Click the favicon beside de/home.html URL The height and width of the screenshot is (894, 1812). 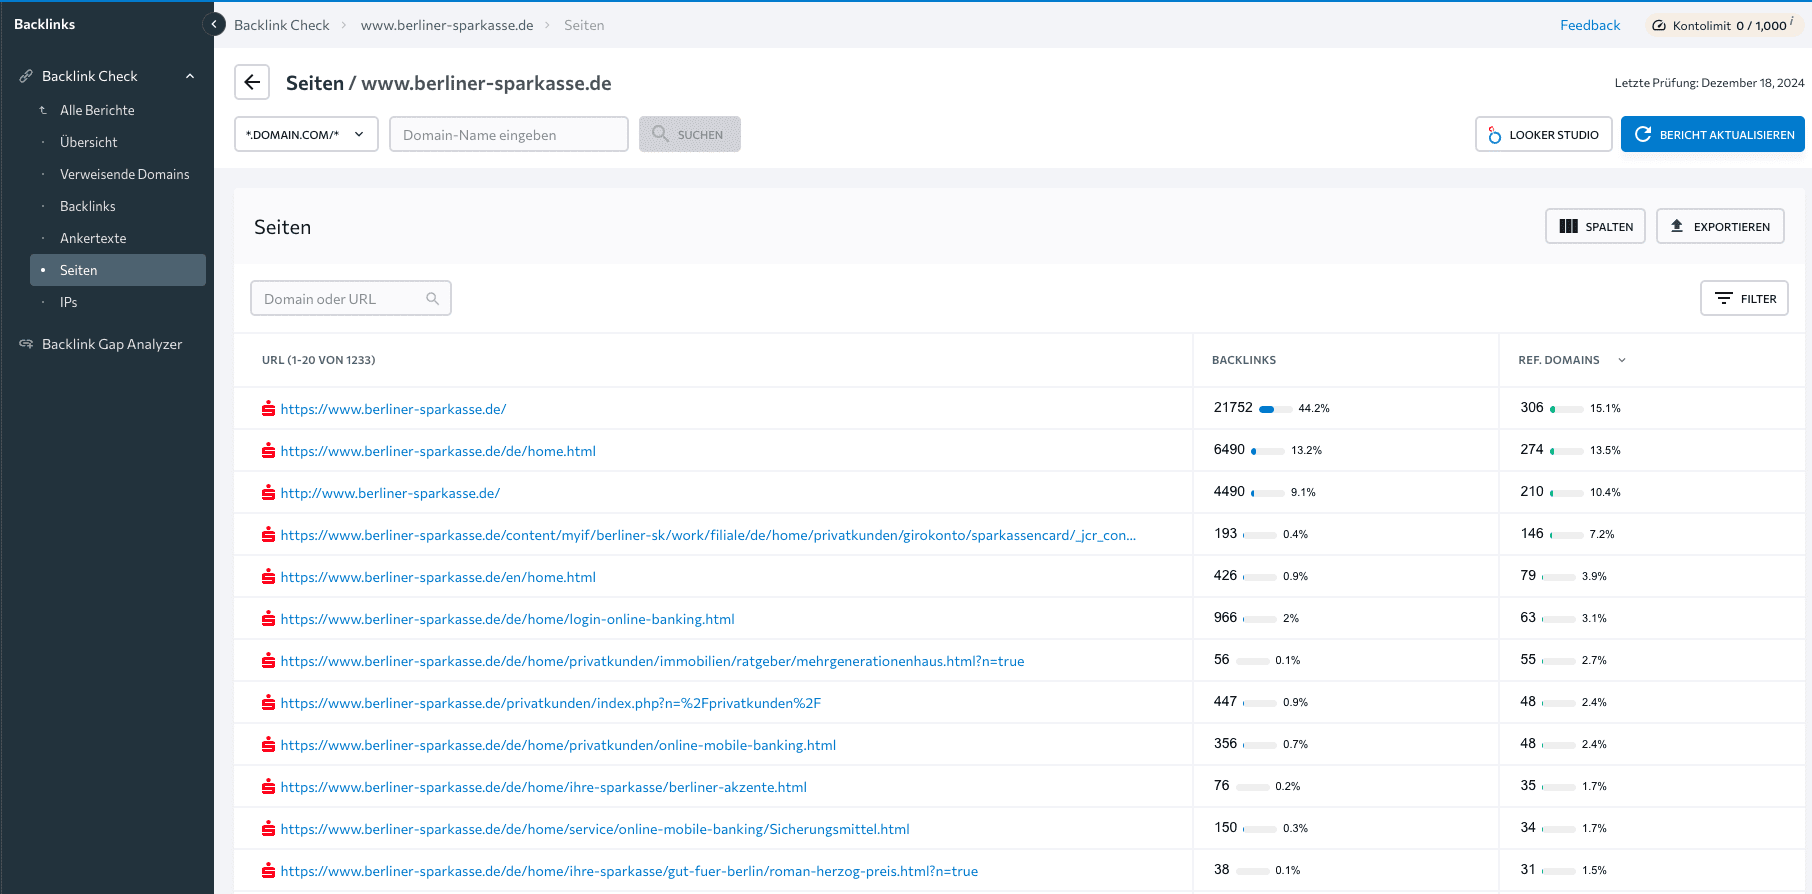[x=268, y=451]
